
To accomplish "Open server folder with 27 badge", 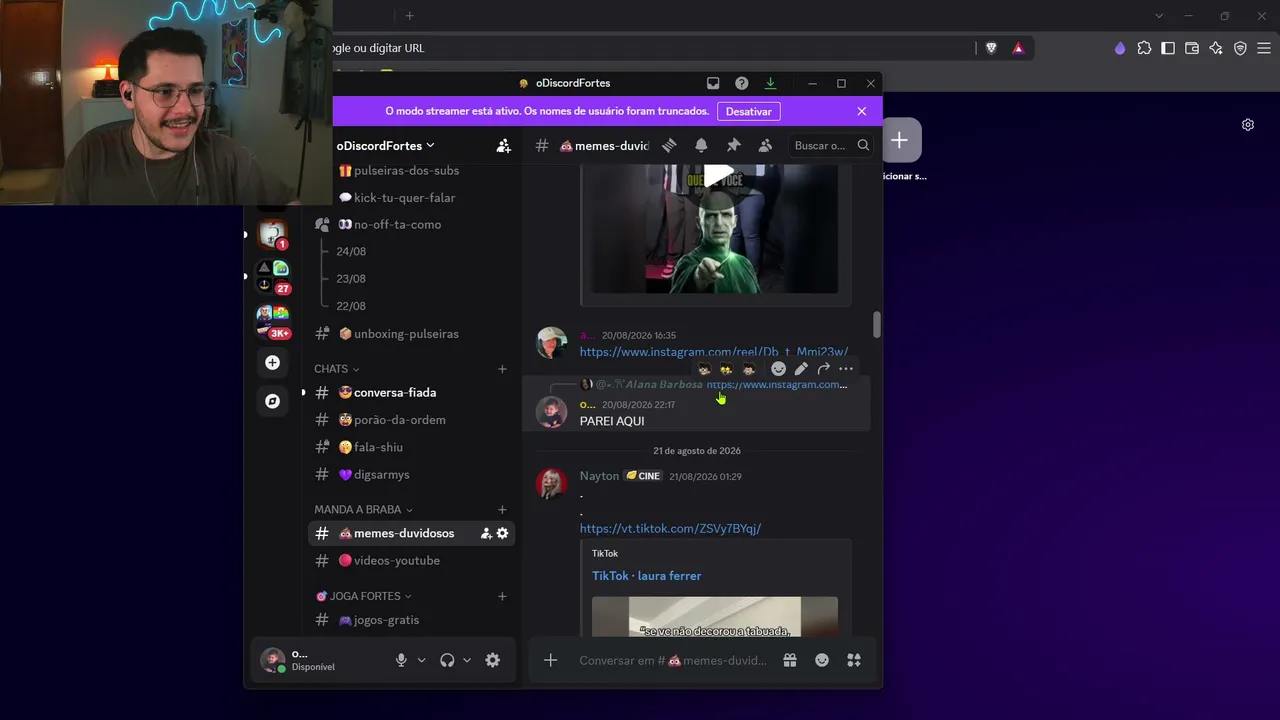I will (x=272, y=277).
